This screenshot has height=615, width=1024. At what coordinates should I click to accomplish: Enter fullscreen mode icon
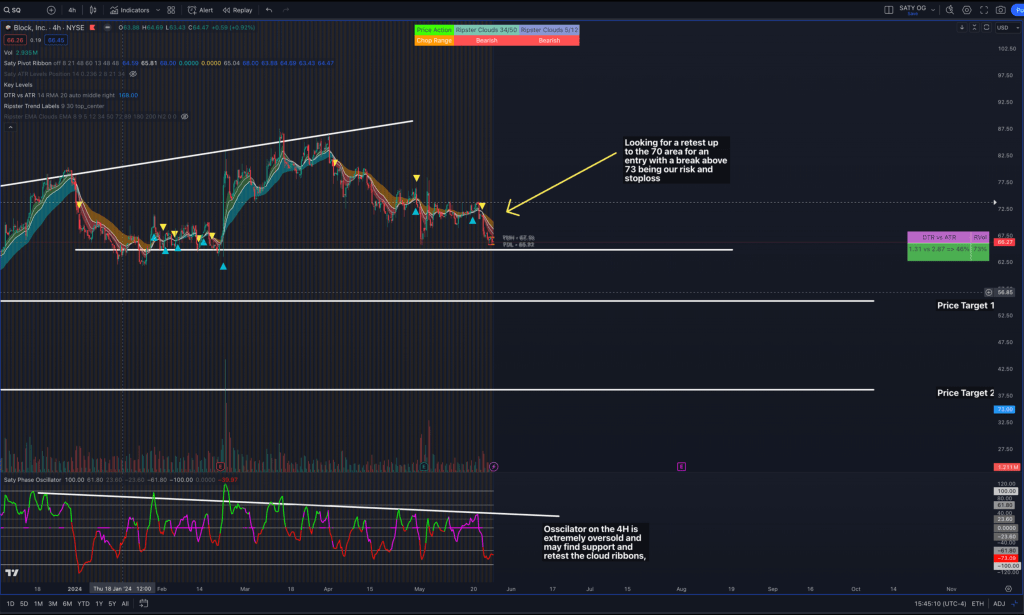(x=983, y=10)
